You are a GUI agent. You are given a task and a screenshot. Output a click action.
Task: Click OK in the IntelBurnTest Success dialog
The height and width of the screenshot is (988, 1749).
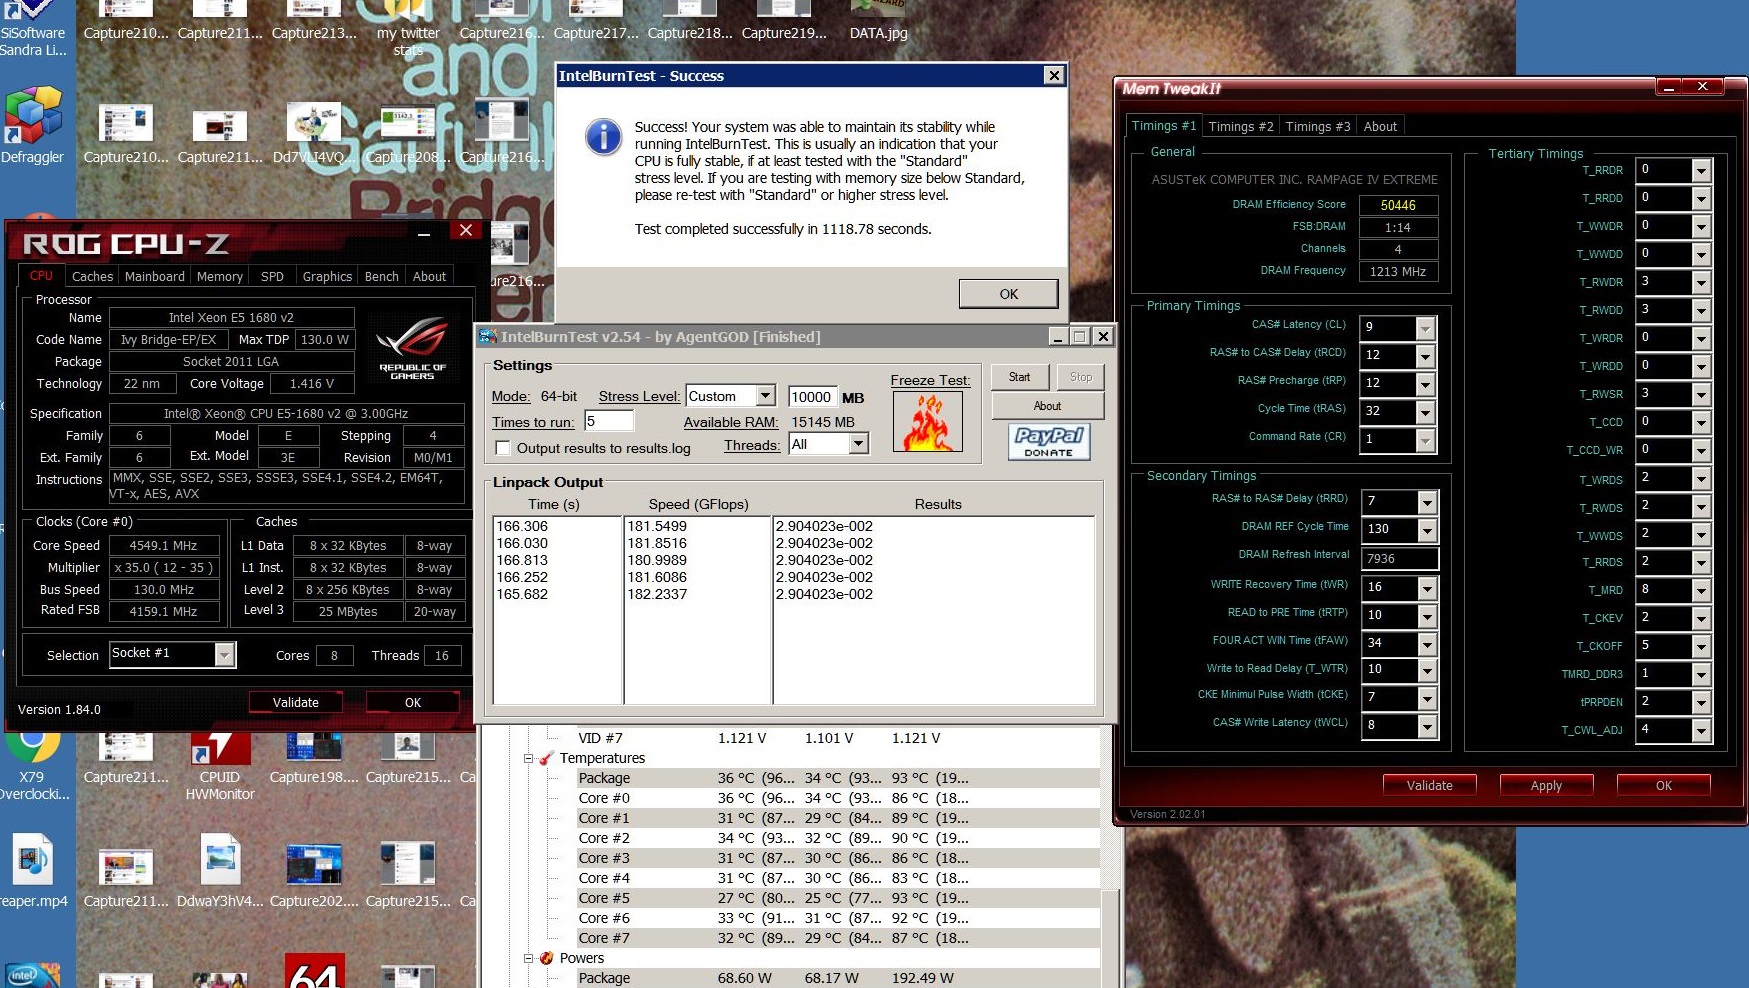(x=1008, y=294)
